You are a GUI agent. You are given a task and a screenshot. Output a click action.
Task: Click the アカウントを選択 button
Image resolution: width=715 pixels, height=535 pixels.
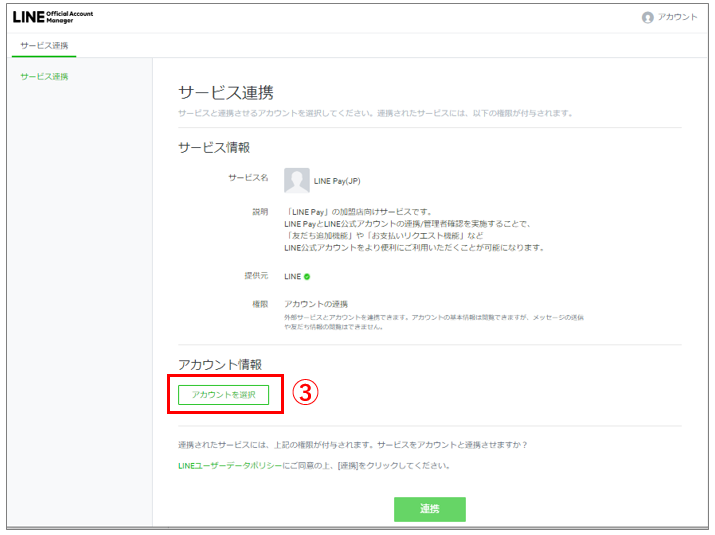(x=223, y=395)
